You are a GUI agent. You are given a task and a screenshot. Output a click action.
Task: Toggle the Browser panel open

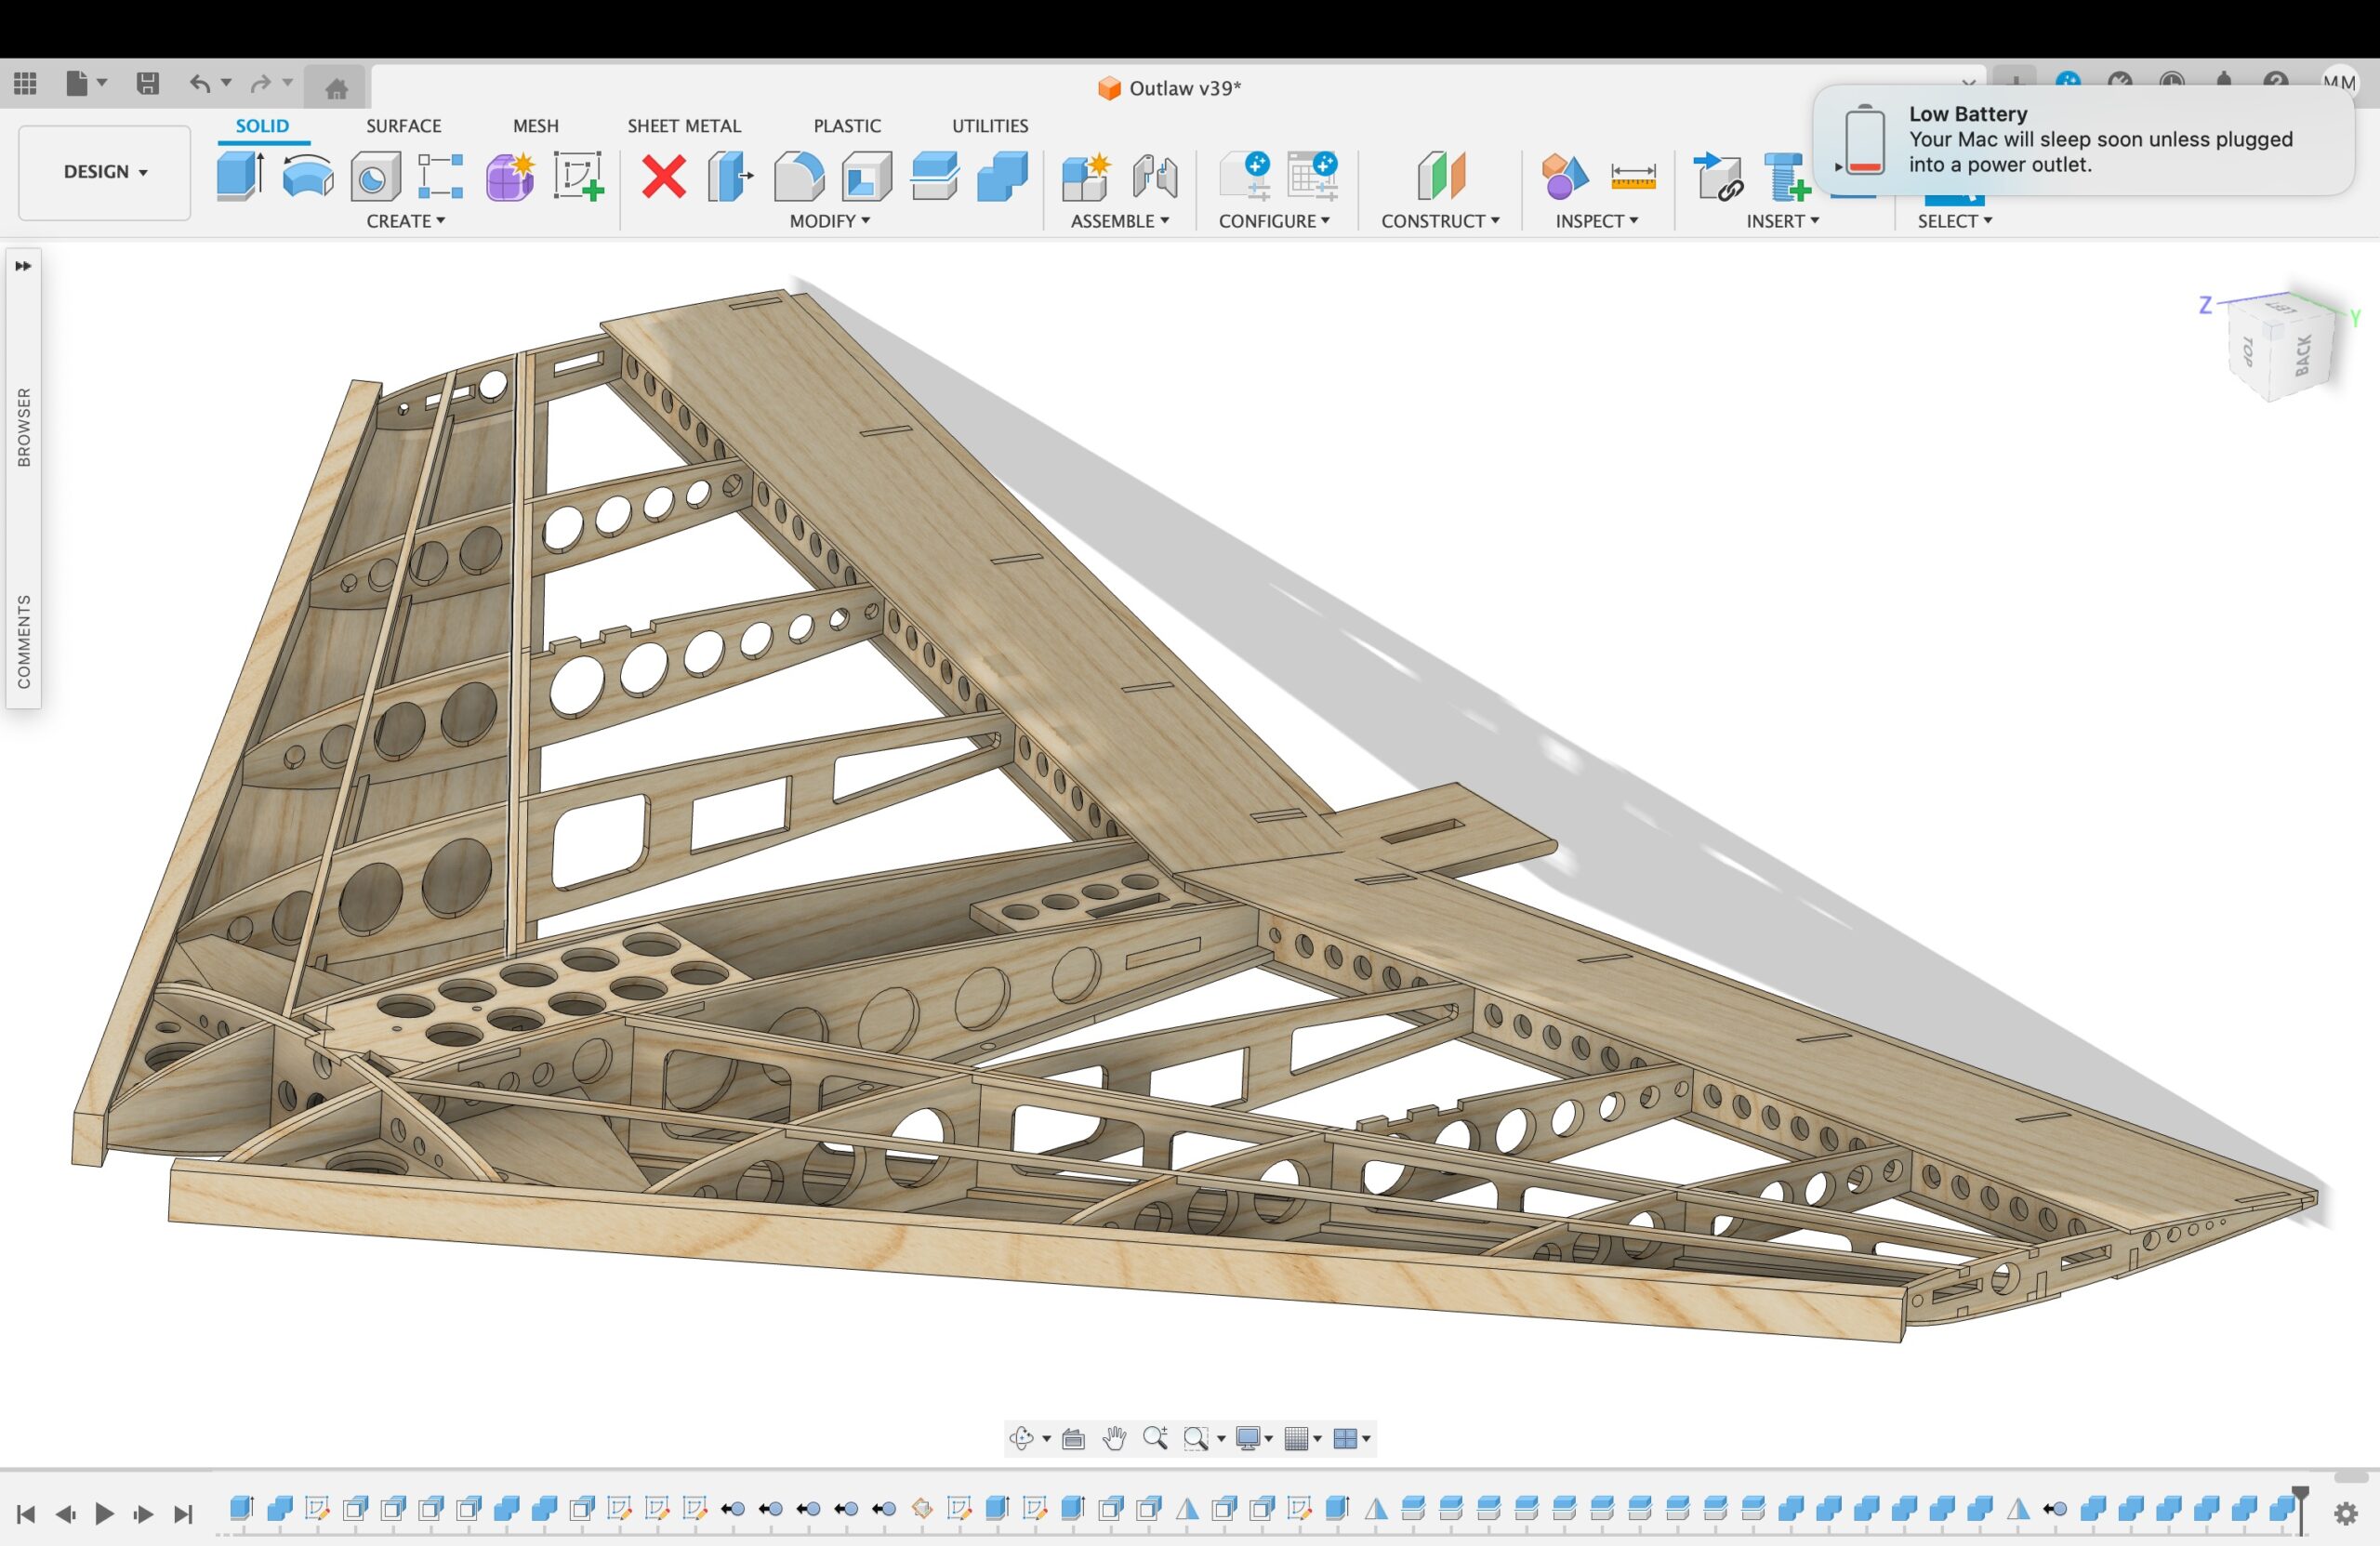click(24, 427)
